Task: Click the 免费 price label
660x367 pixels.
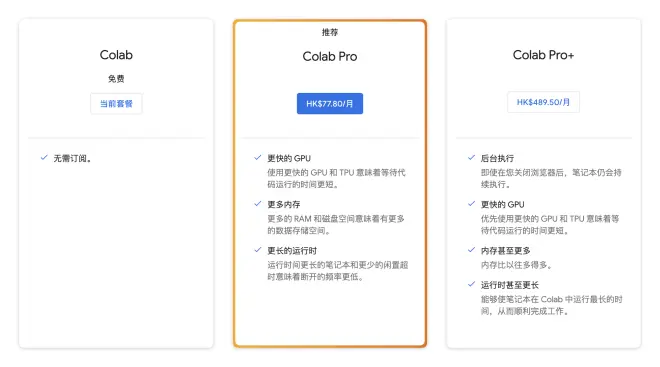Action: 116,79
